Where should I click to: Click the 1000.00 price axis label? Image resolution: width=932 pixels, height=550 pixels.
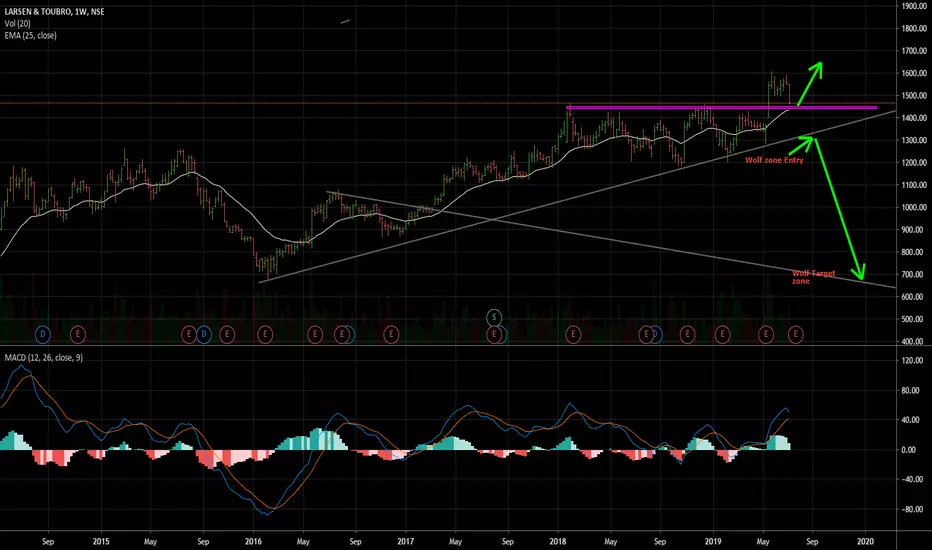point(914,207)
